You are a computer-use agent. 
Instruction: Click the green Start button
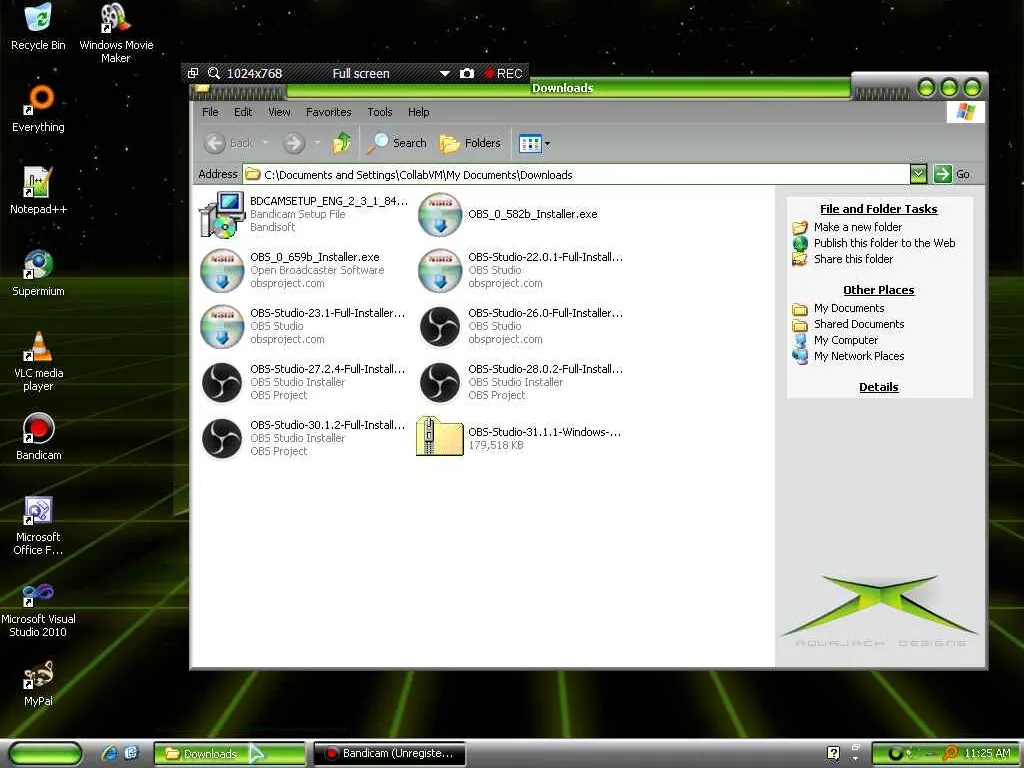point(45,753)
